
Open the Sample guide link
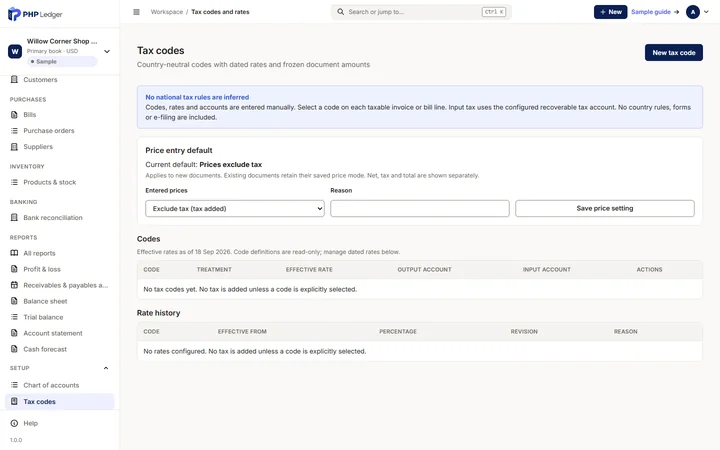coord(655,12)
